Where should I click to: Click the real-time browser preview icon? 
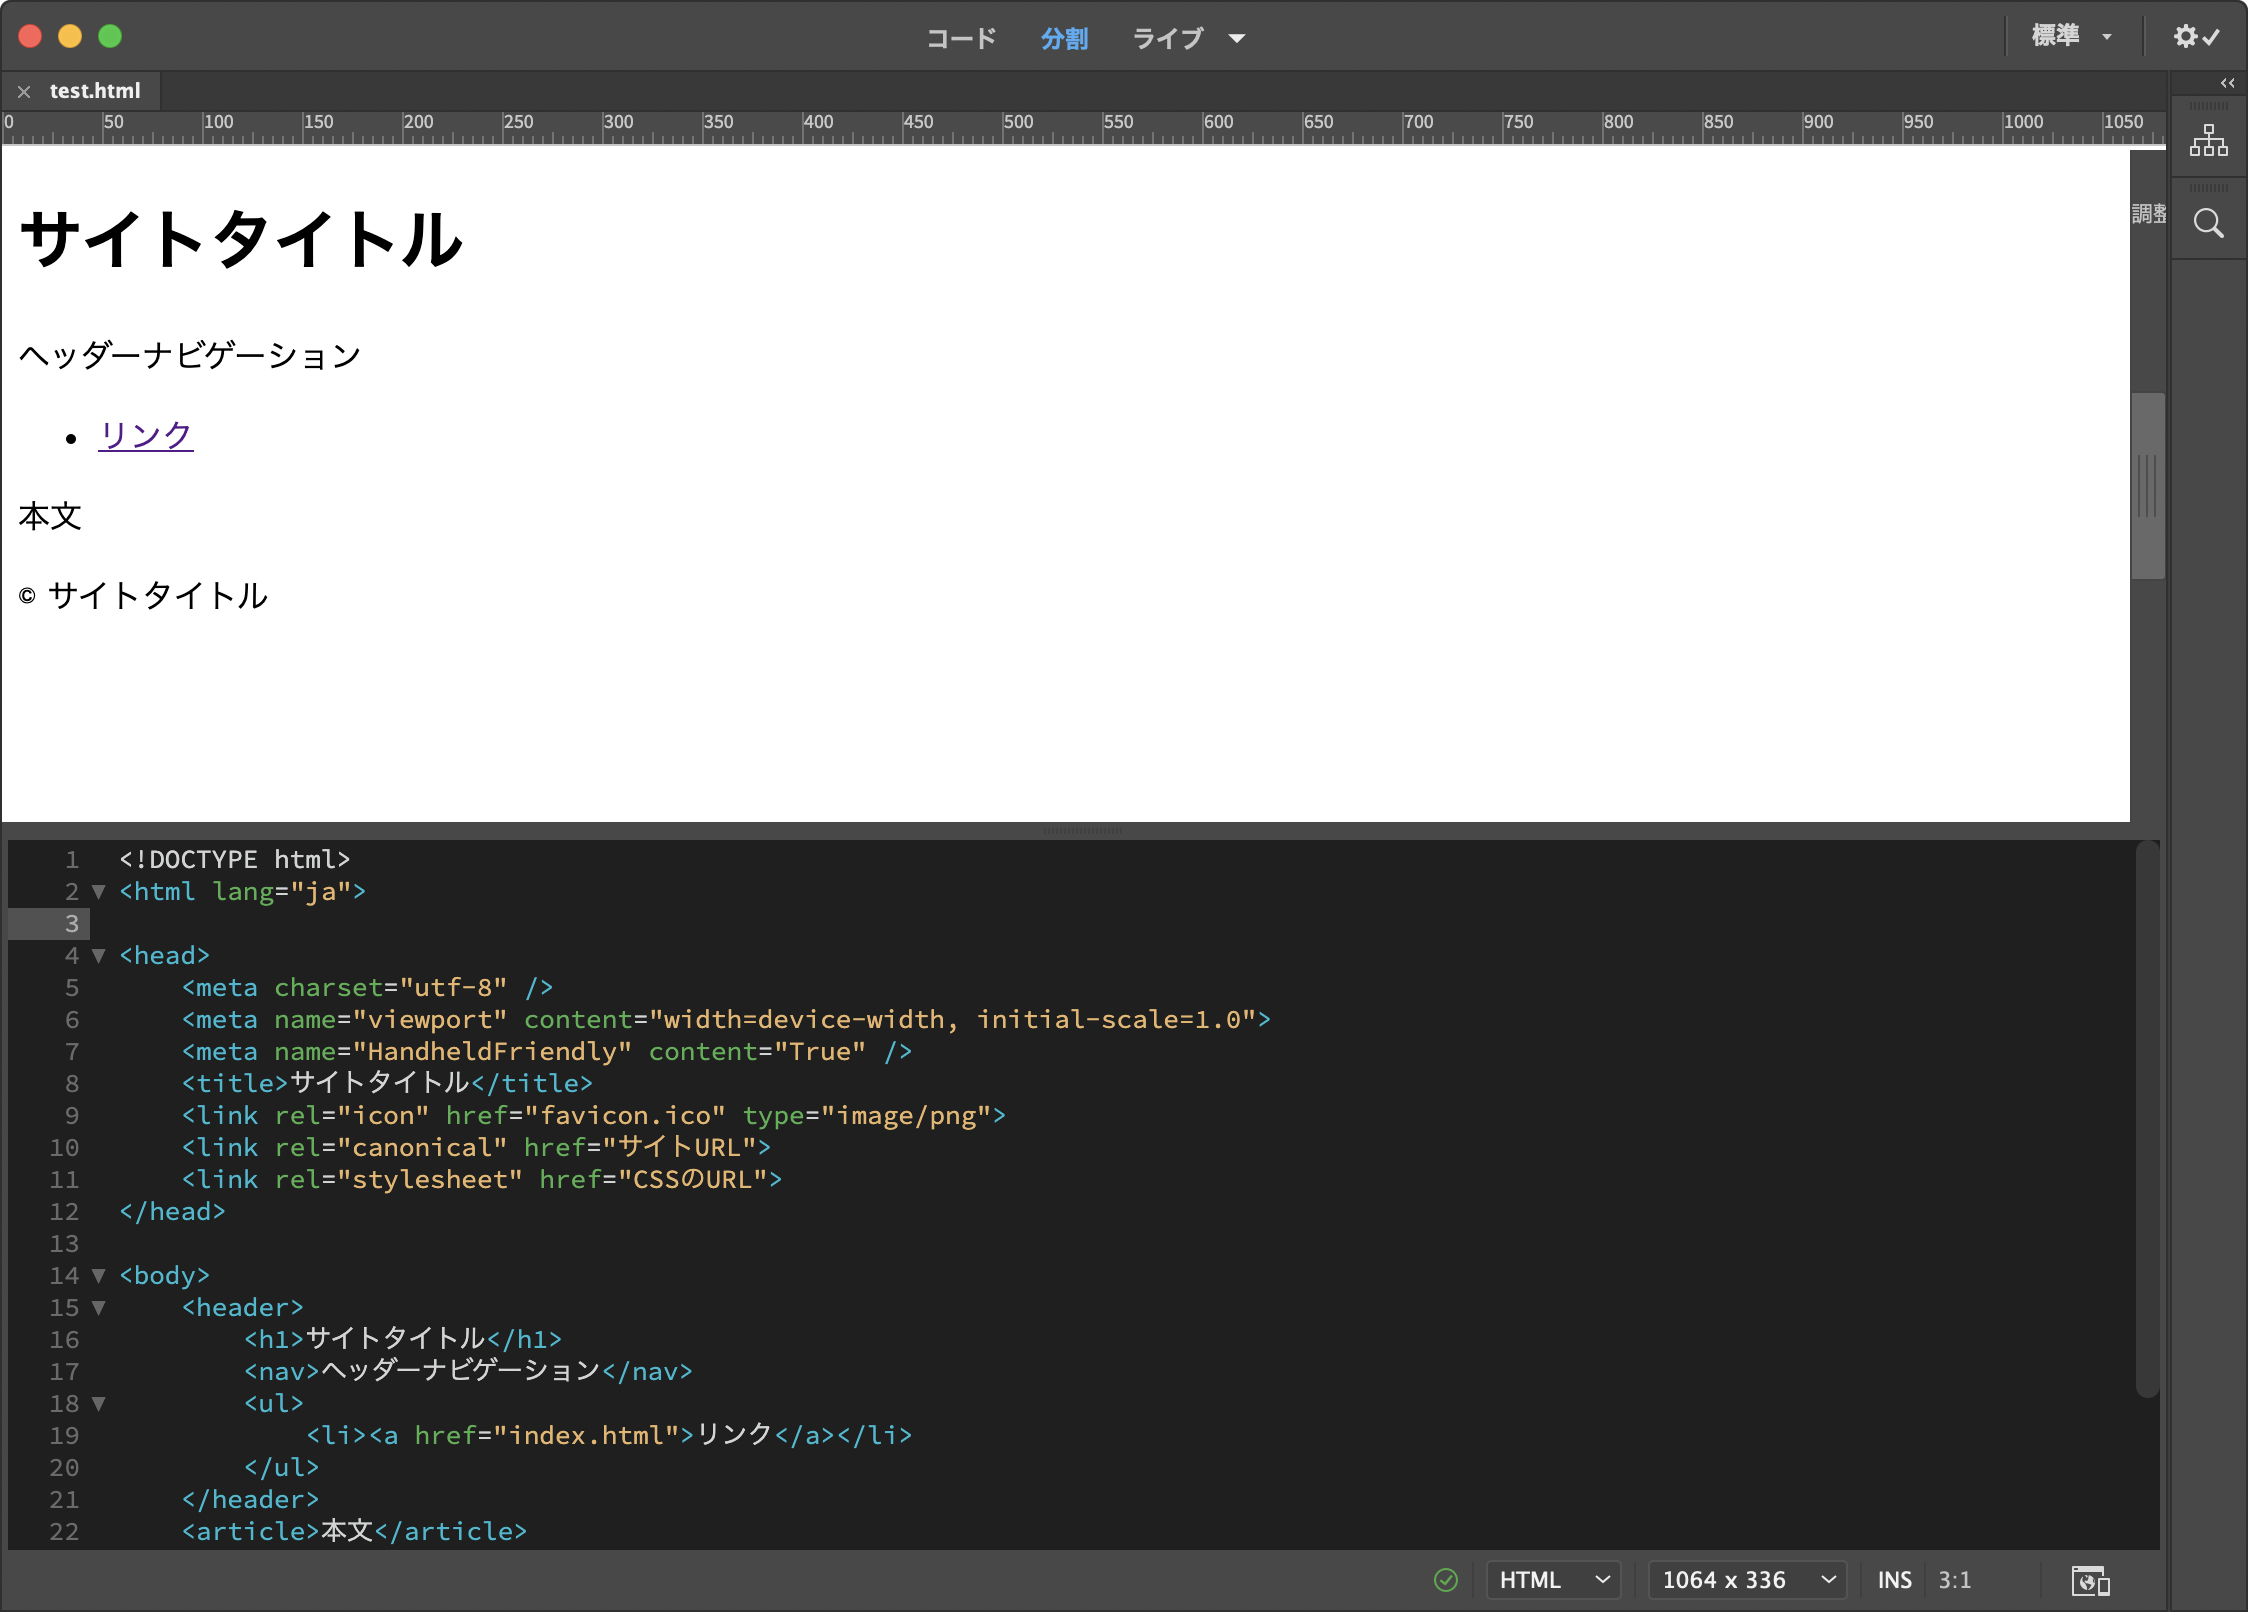point(2092,1581)
